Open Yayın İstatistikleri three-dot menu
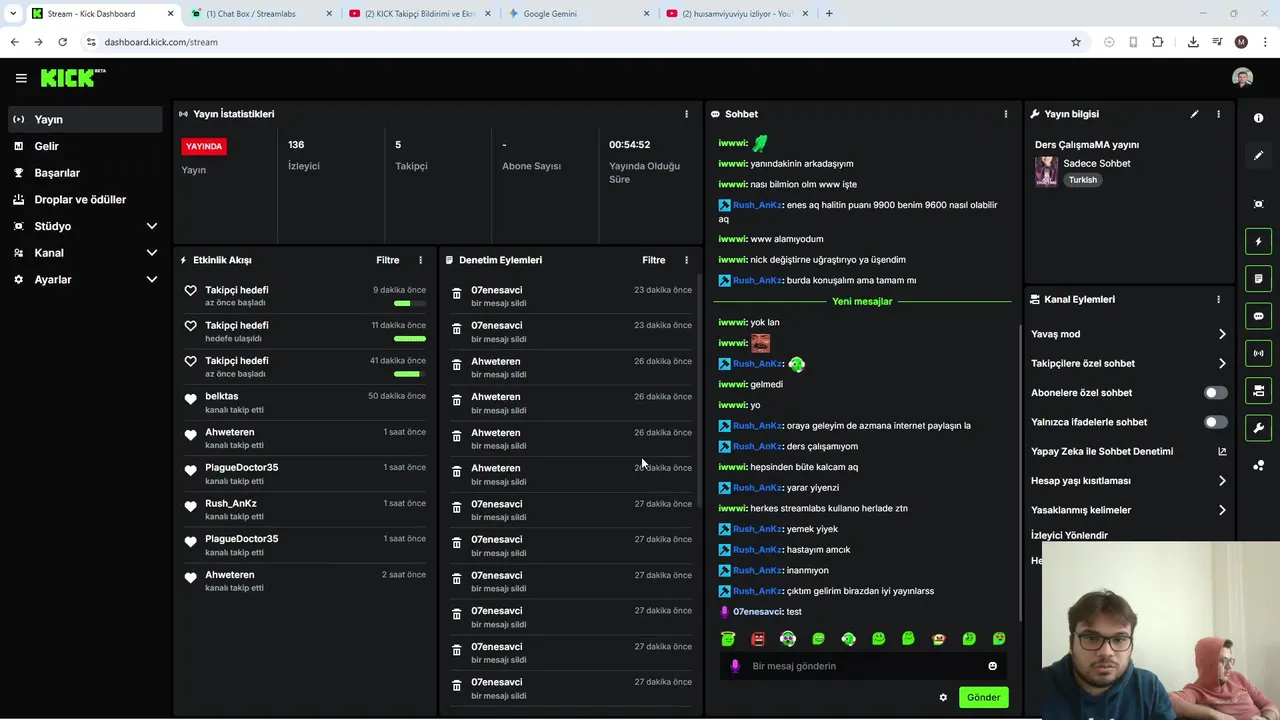Image resolution: width=1280 pixels, height=720 pixels. point(686,114)
